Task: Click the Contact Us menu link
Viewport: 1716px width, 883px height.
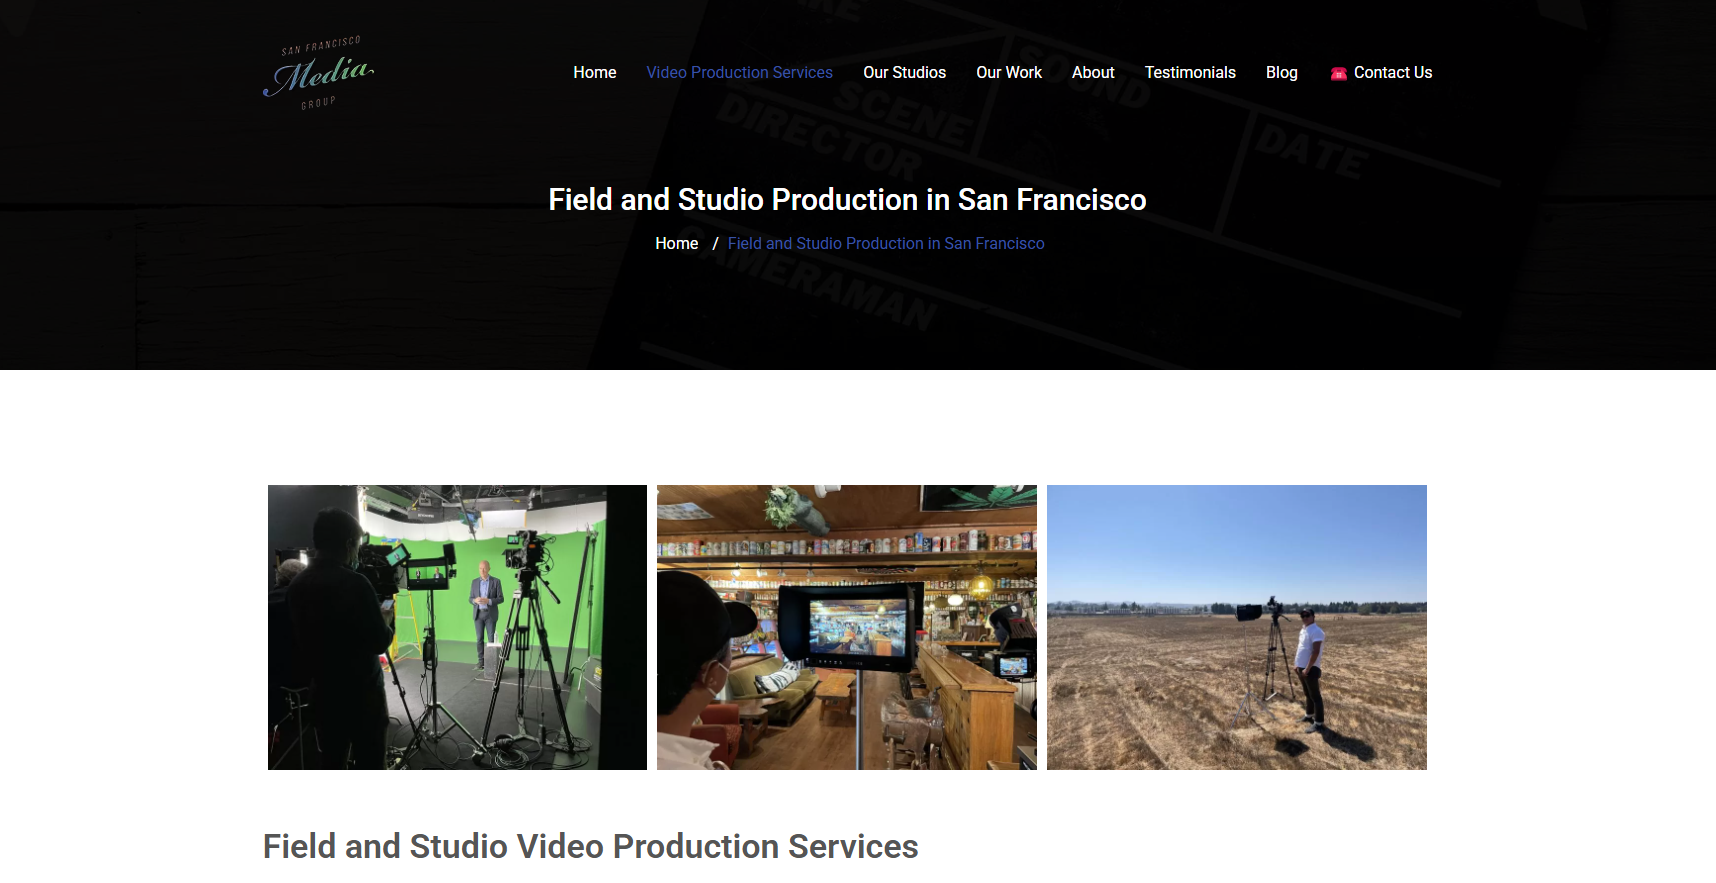Action: click(1392, 72)
